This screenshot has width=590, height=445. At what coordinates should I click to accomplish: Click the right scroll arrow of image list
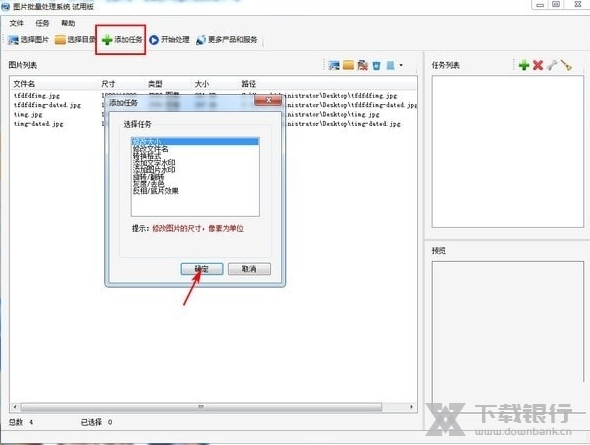click(411, 407)
